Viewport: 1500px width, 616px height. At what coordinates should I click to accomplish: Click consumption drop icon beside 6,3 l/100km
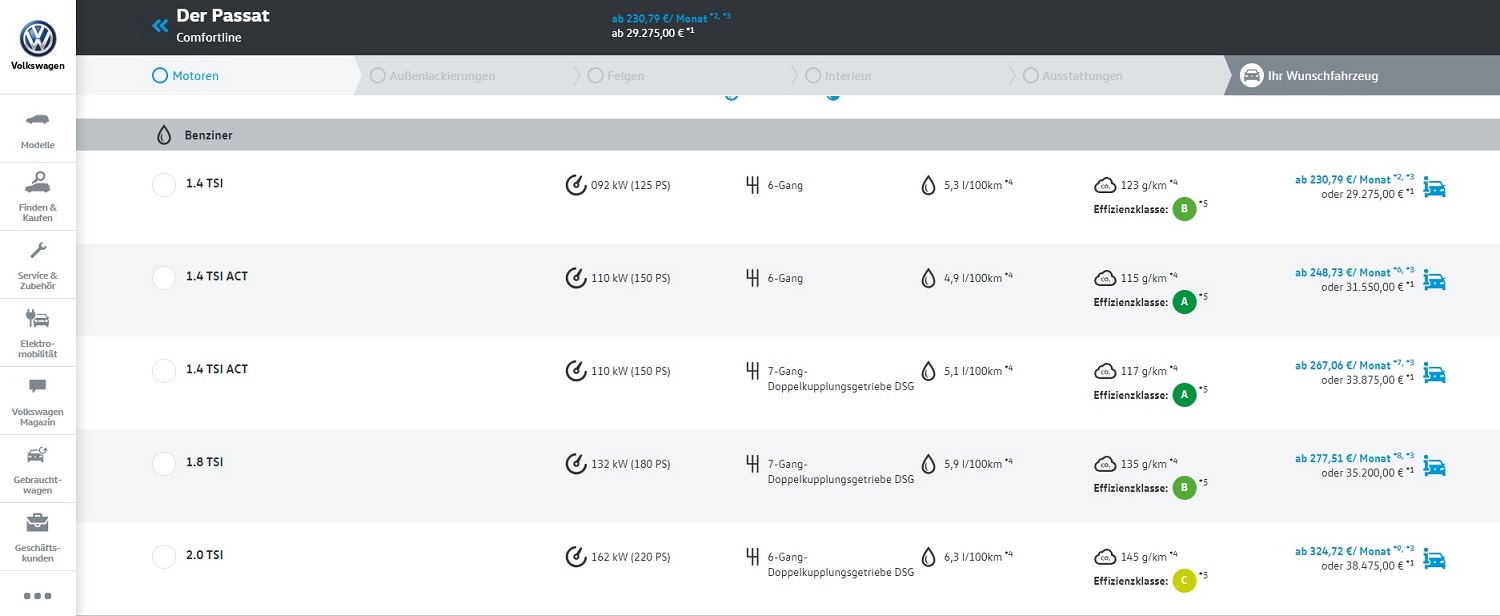point(928,557)
